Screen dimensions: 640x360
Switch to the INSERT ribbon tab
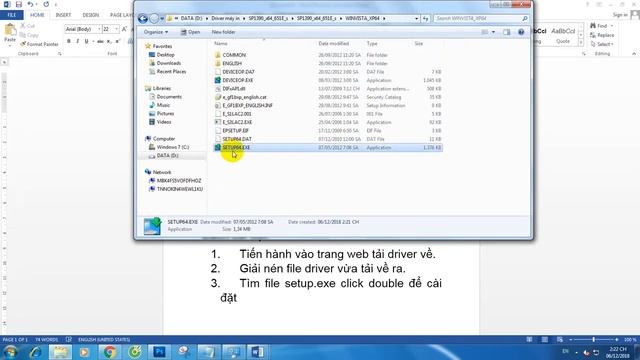(63, 15)
